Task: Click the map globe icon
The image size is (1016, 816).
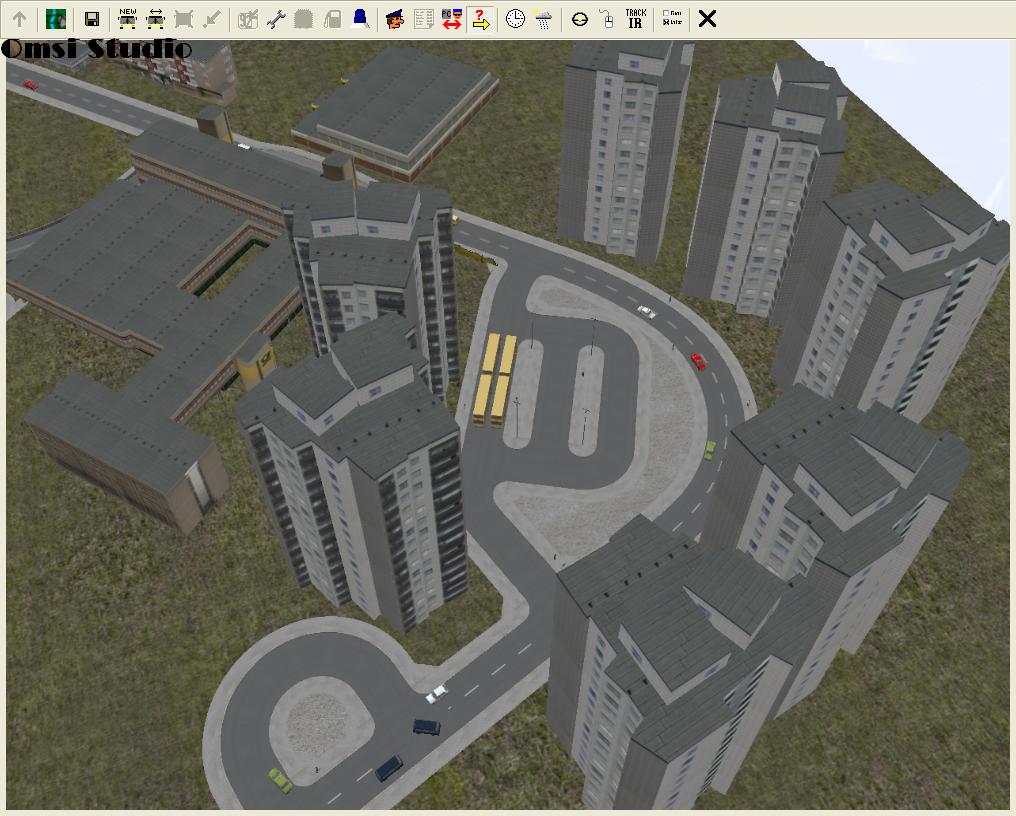Action: (x=56, y=19)
